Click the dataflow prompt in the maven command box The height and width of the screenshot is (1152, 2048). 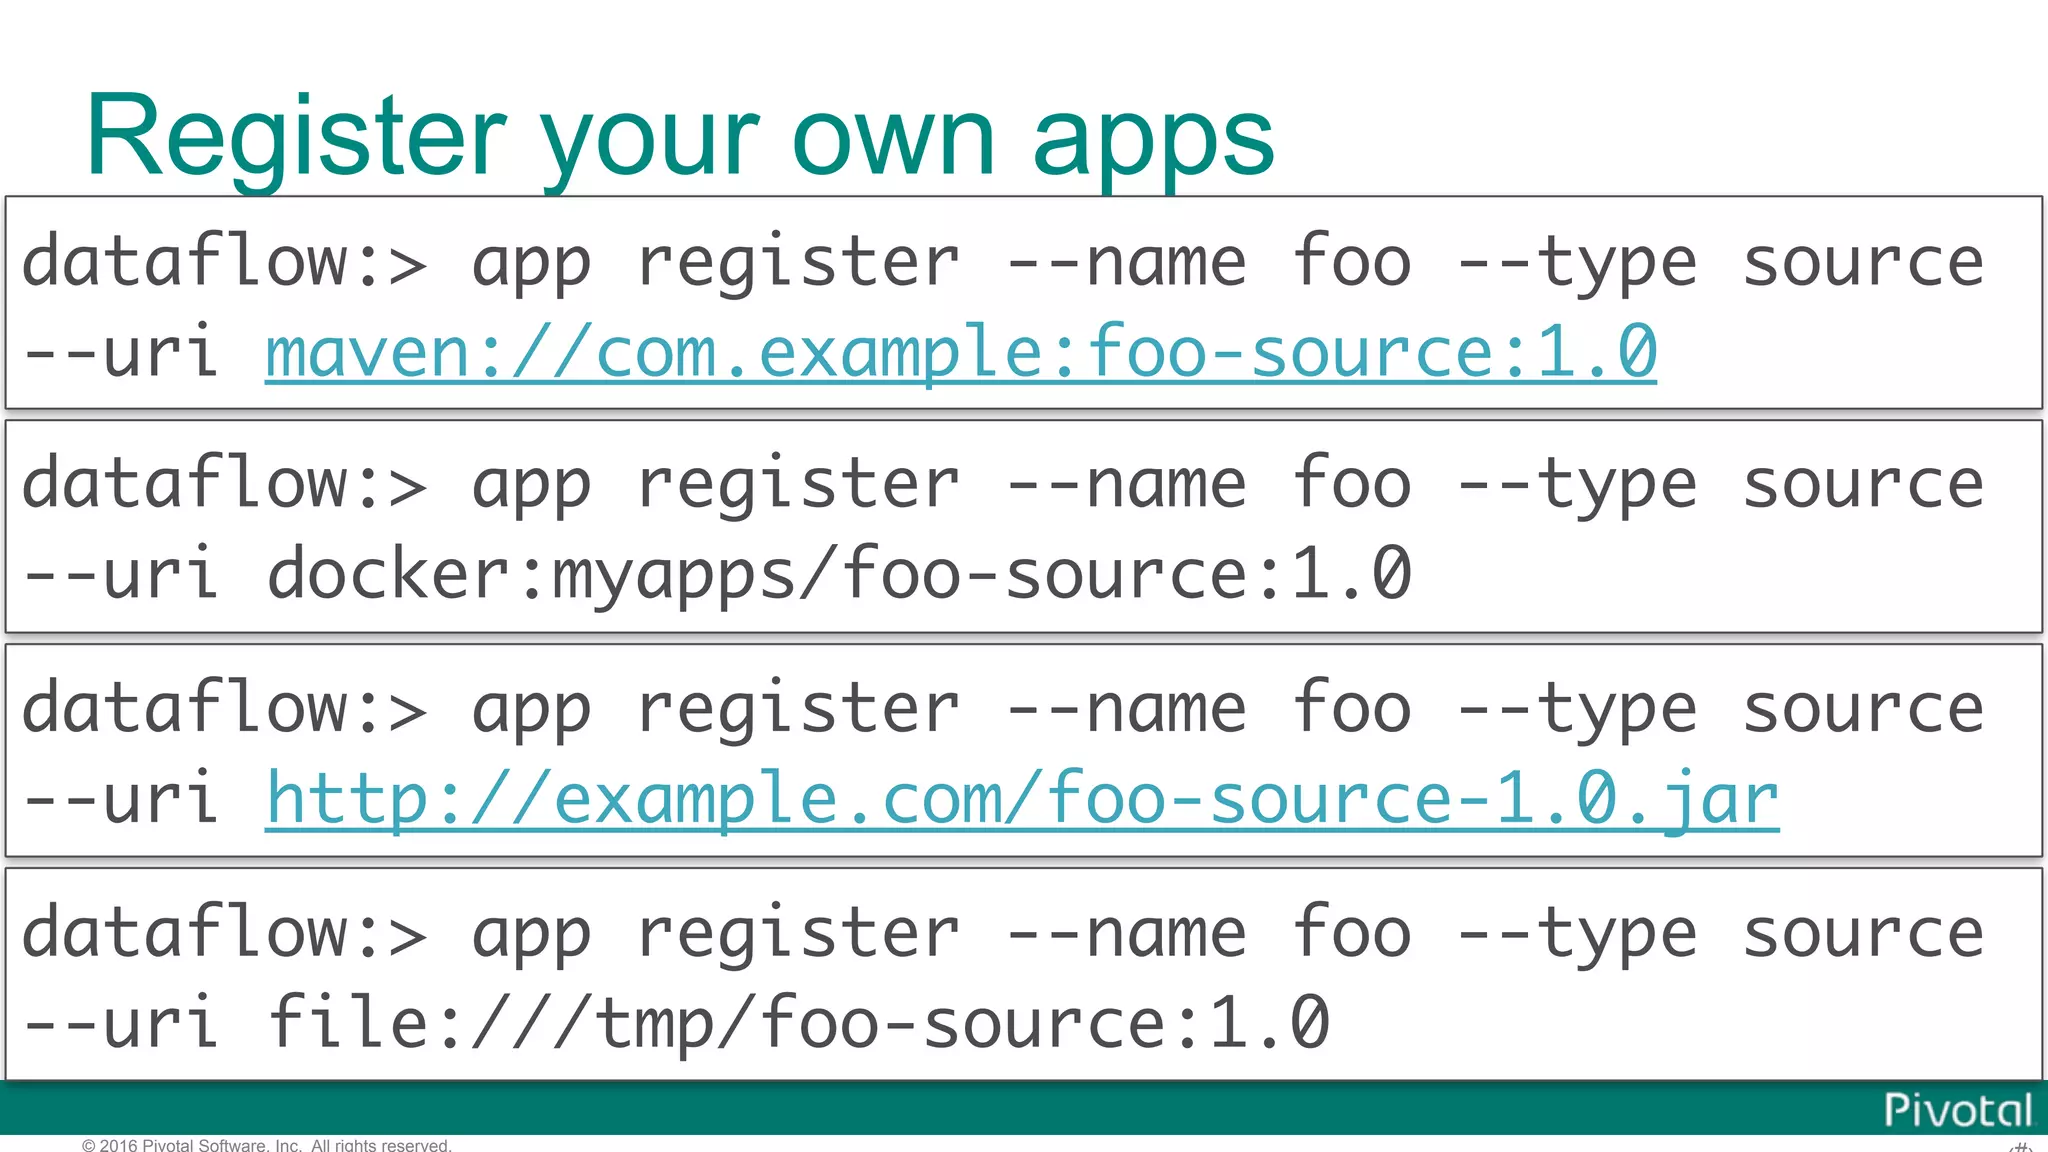point(224,263)
